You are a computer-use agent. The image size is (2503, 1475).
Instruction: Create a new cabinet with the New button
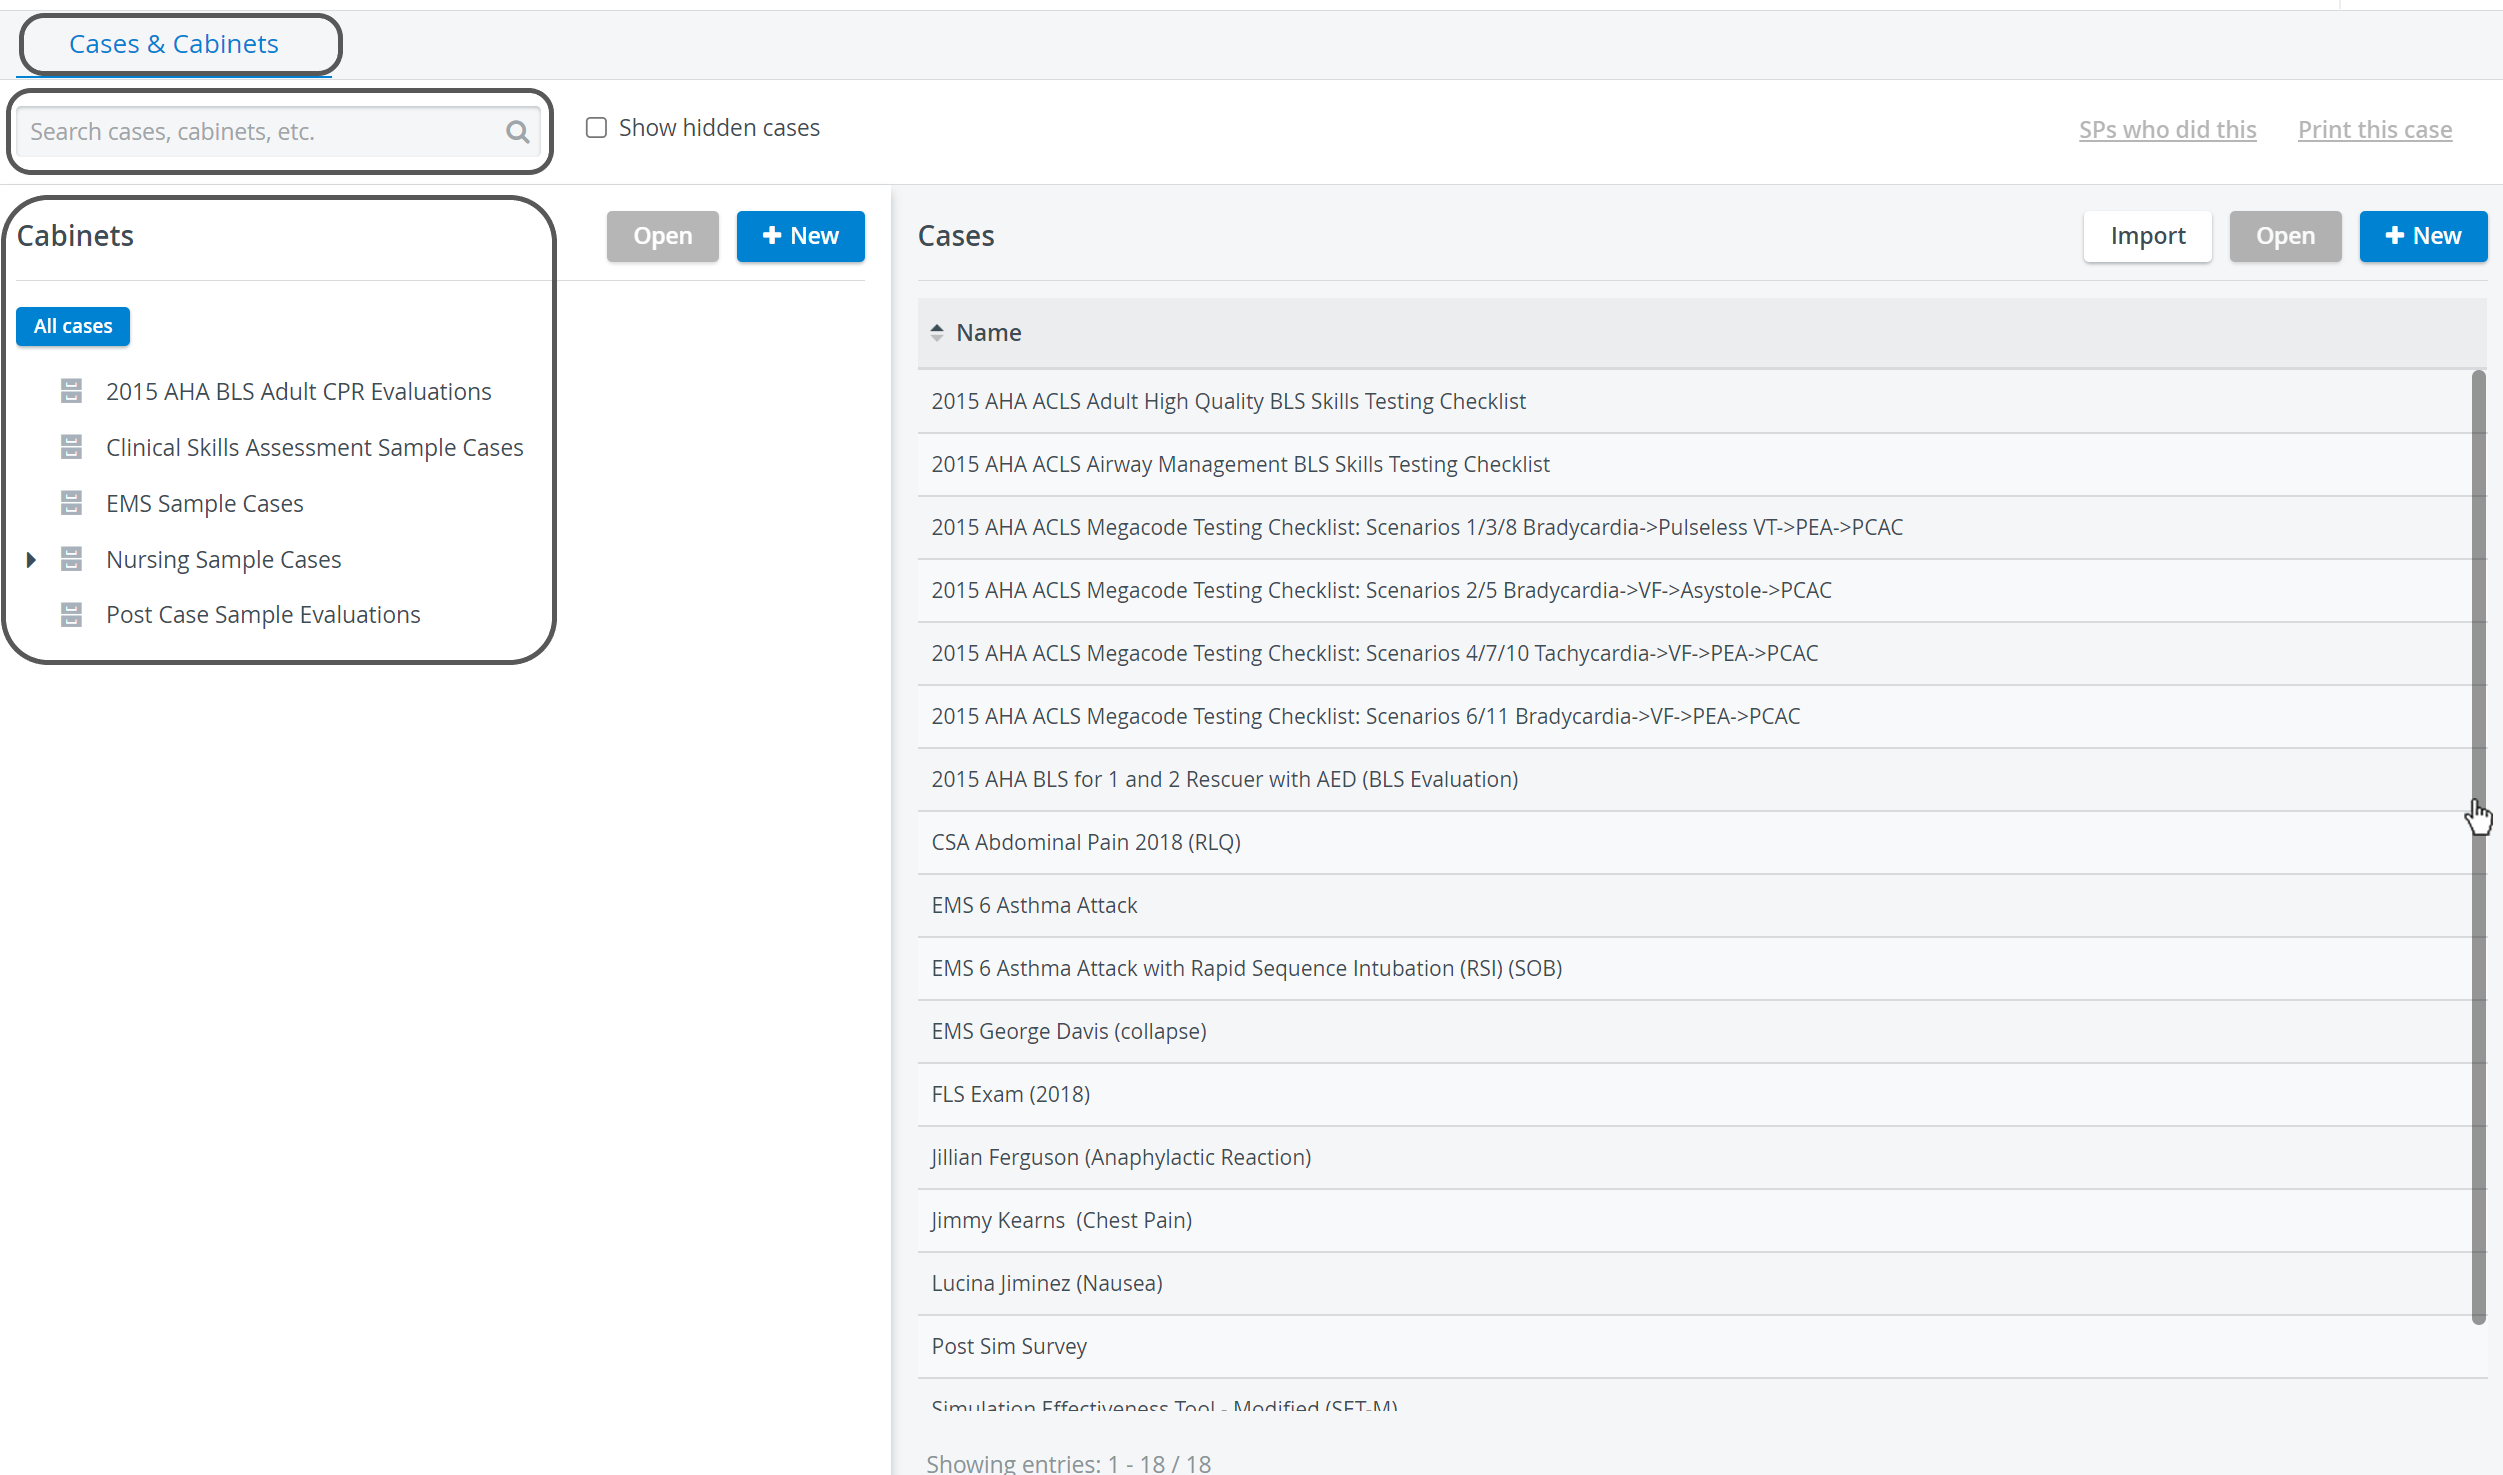coord(801,236)
